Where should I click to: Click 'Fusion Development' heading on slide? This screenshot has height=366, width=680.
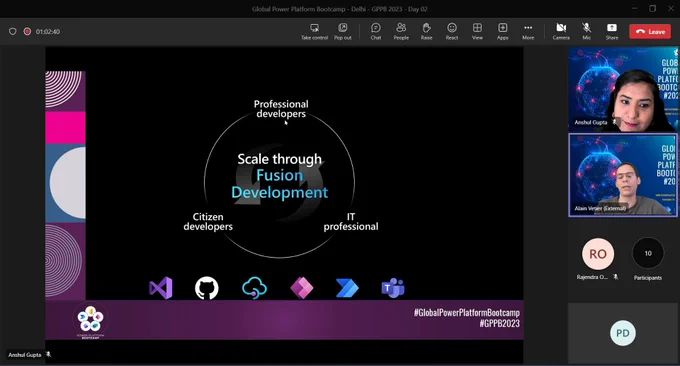click(x=280, y=184)
